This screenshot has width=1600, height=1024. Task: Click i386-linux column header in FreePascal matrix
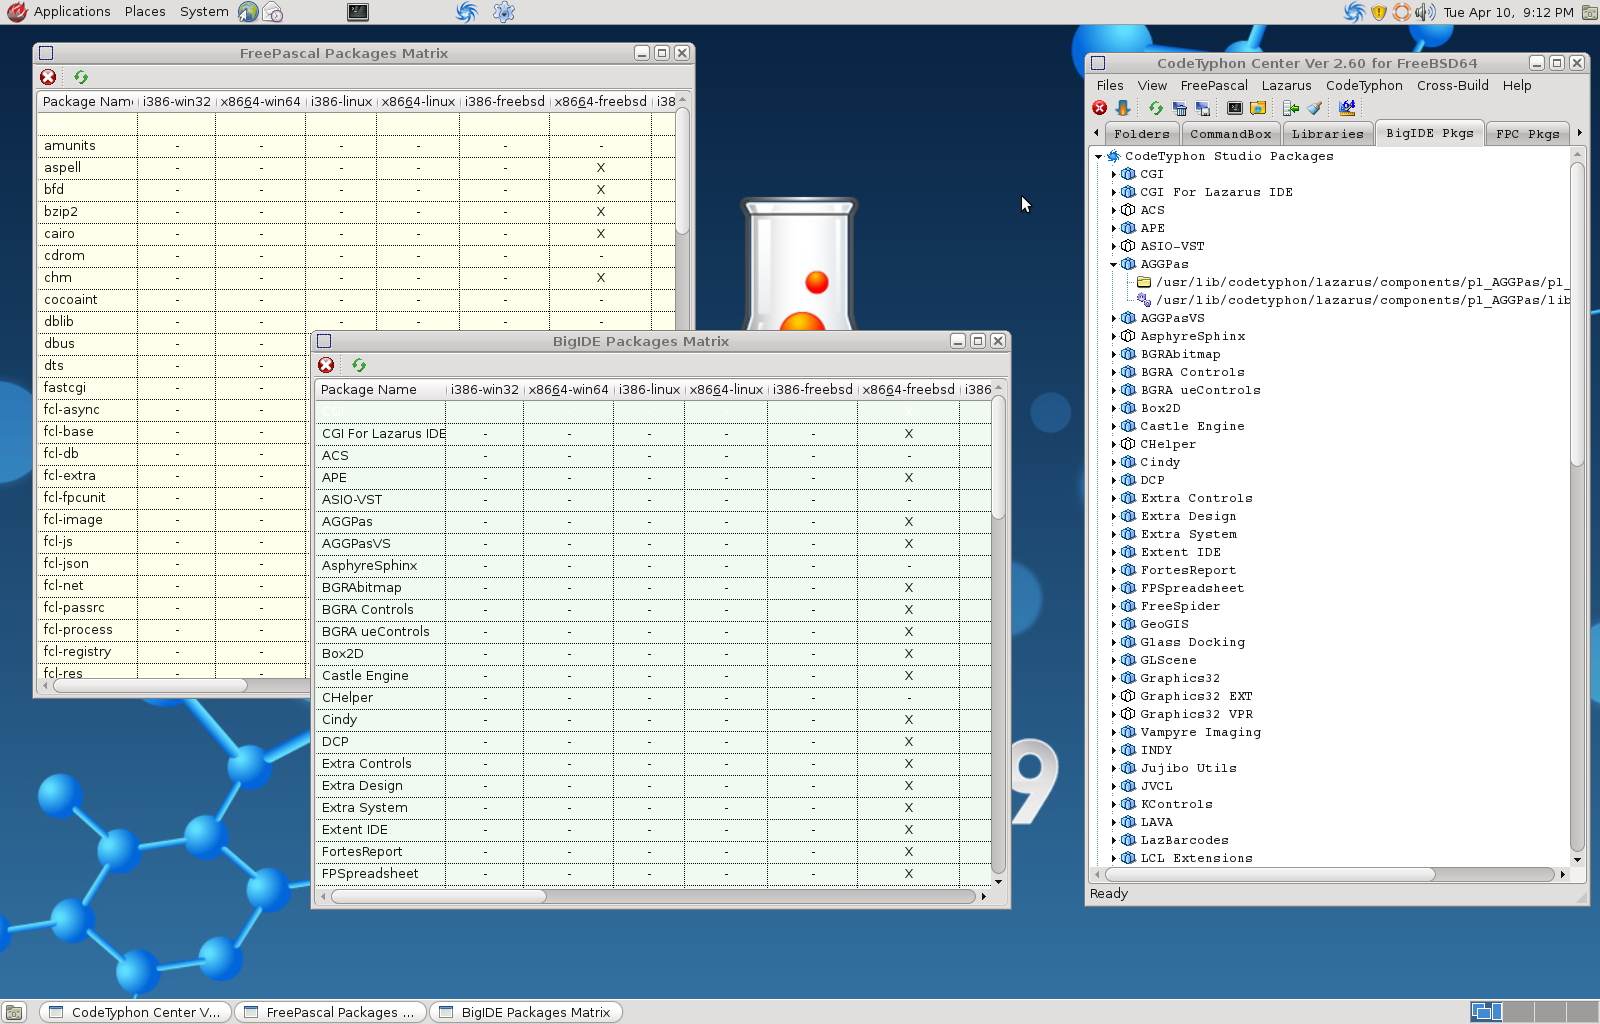[x=341, y=101]
